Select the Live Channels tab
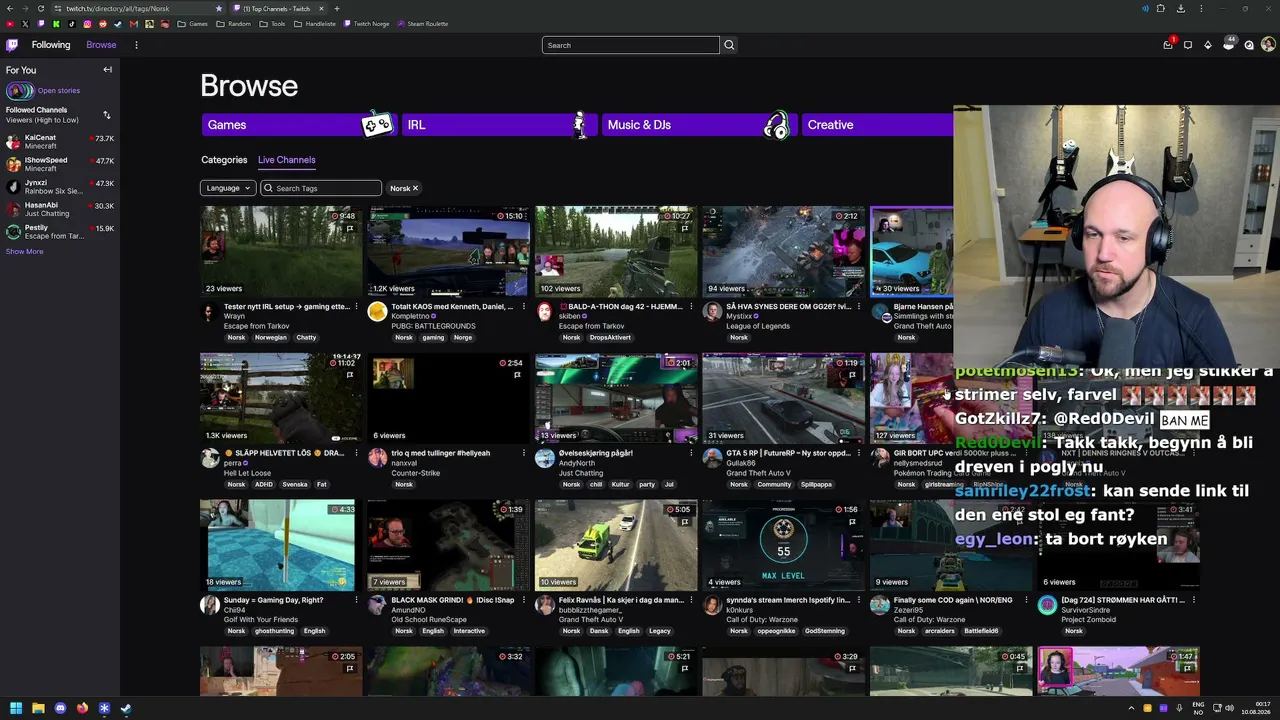The height and width of the screenshot is (720, 1280). (286, 160)
